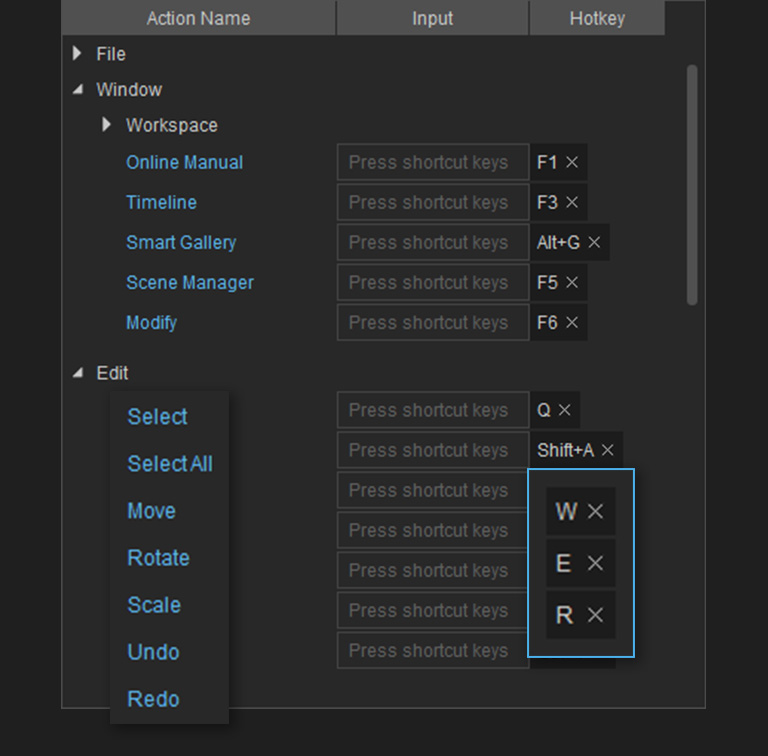Viewport: 768px width, 756px height.
Task: Clear the F6 hotkey for Modify
Action: click(x=572, y=322)
